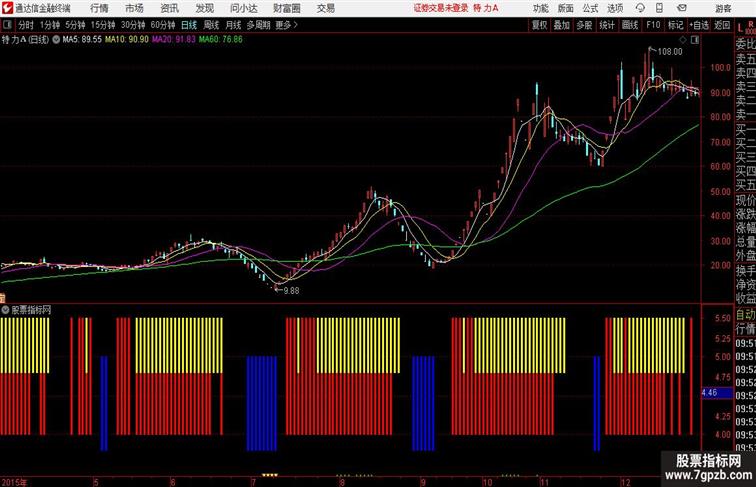756x487 pixels.
Task: Open the 市场 menu
Action: (x=135, y=8)
